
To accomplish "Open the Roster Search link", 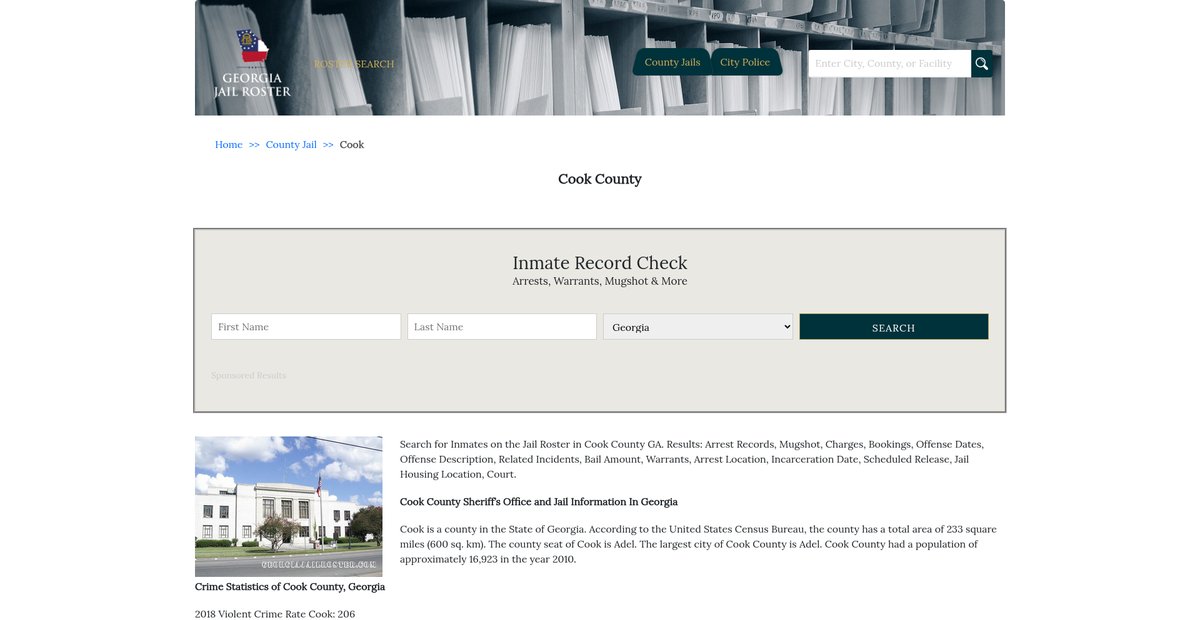I will [354, 64].
